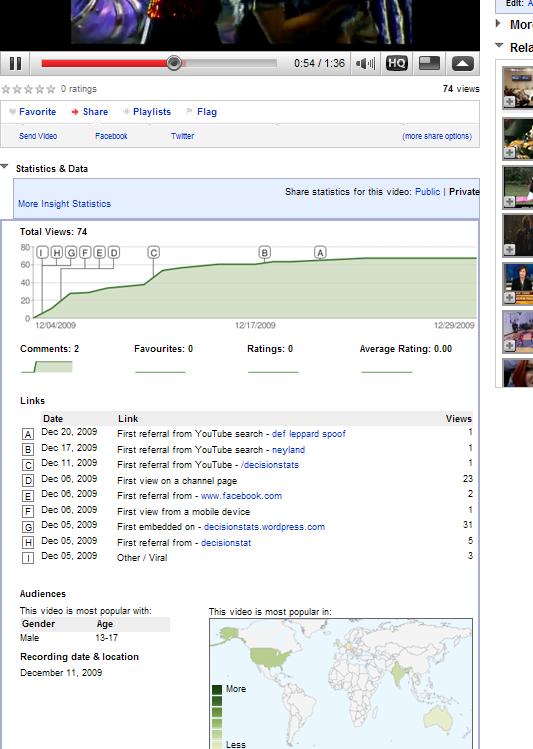Rate video with the fifth star
Image resolution: width=533 pixels, height=749 pixels.
click(51, 89)
